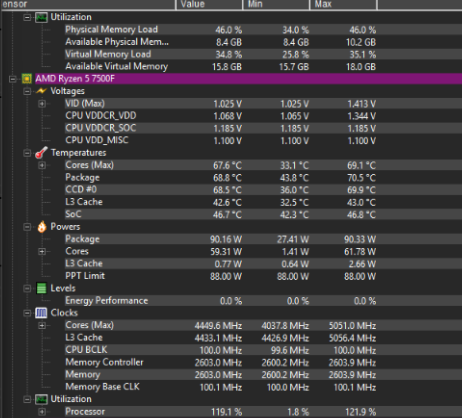Collapse the Powers group
Viewport: 462px width, 418px height.
point(27,227)
